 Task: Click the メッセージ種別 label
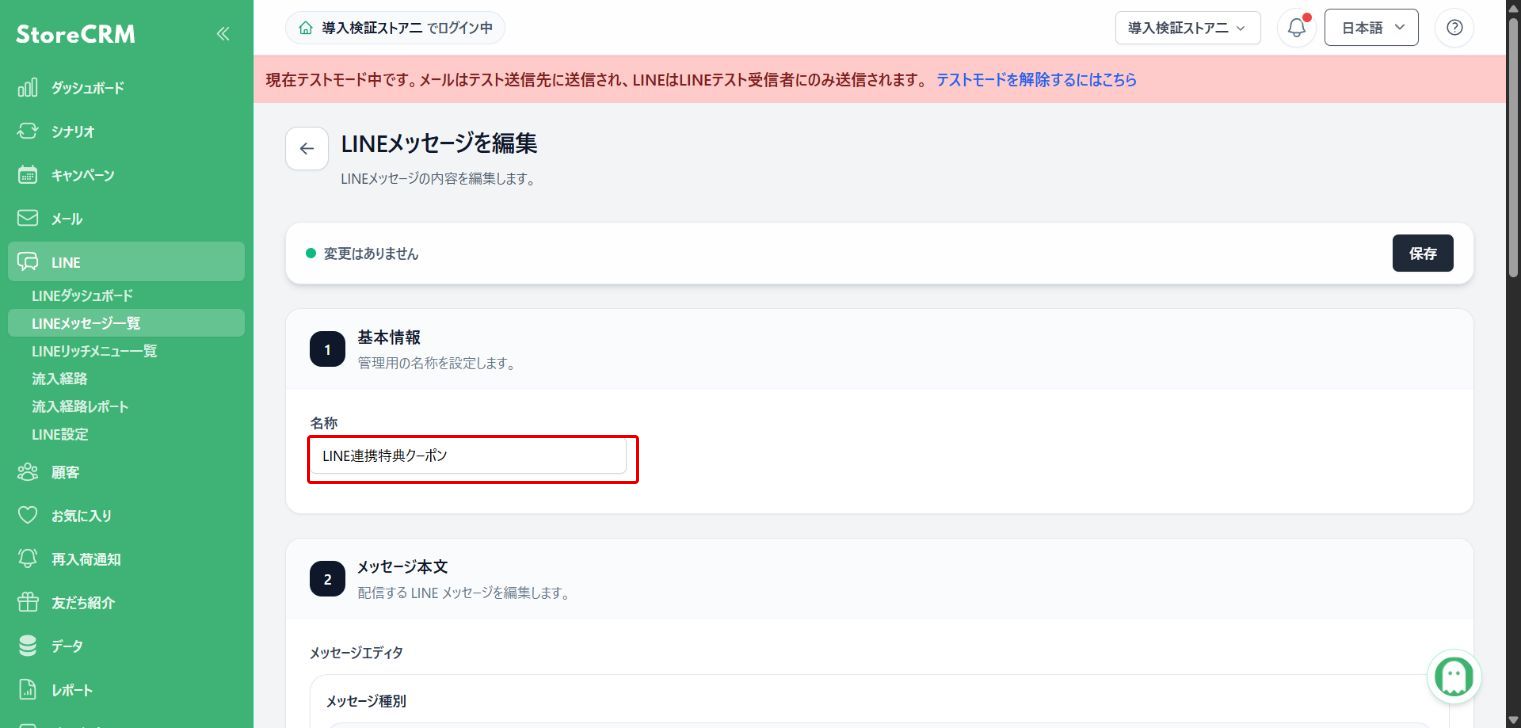[366, 701]
